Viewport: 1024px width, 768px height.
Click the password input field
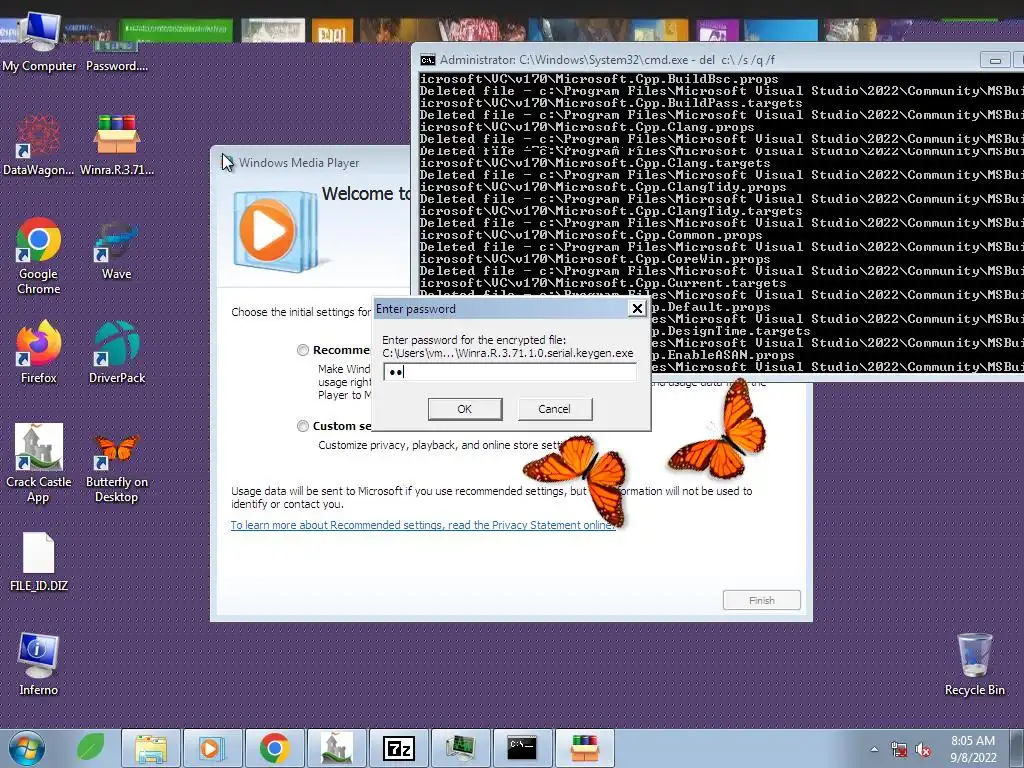pyautogui.click(x=509, y=372)
